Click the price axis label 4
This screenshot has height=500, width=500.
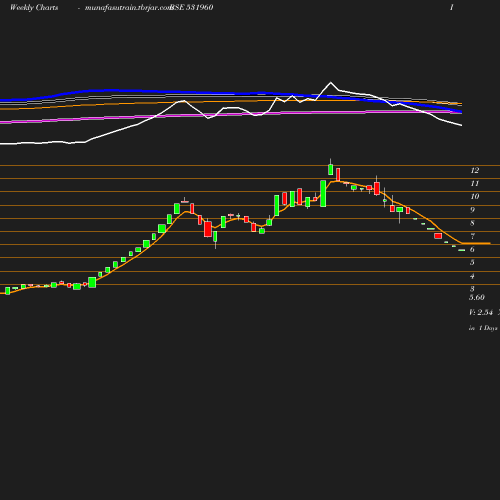472,276
